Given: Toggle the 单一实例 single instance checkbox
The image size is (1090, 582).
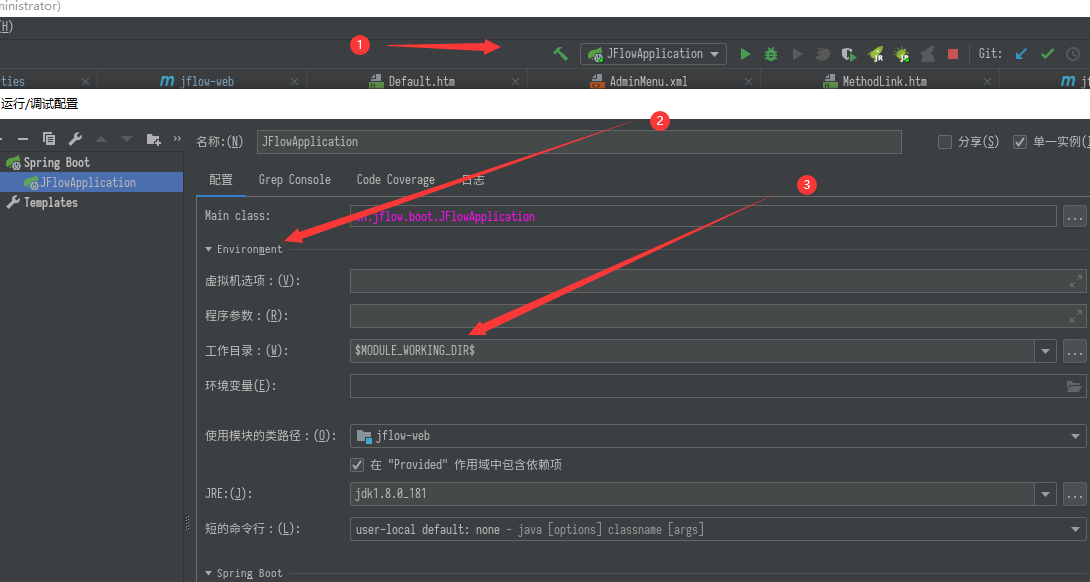Looking at the screenshot, I should tap(1020, 142).
